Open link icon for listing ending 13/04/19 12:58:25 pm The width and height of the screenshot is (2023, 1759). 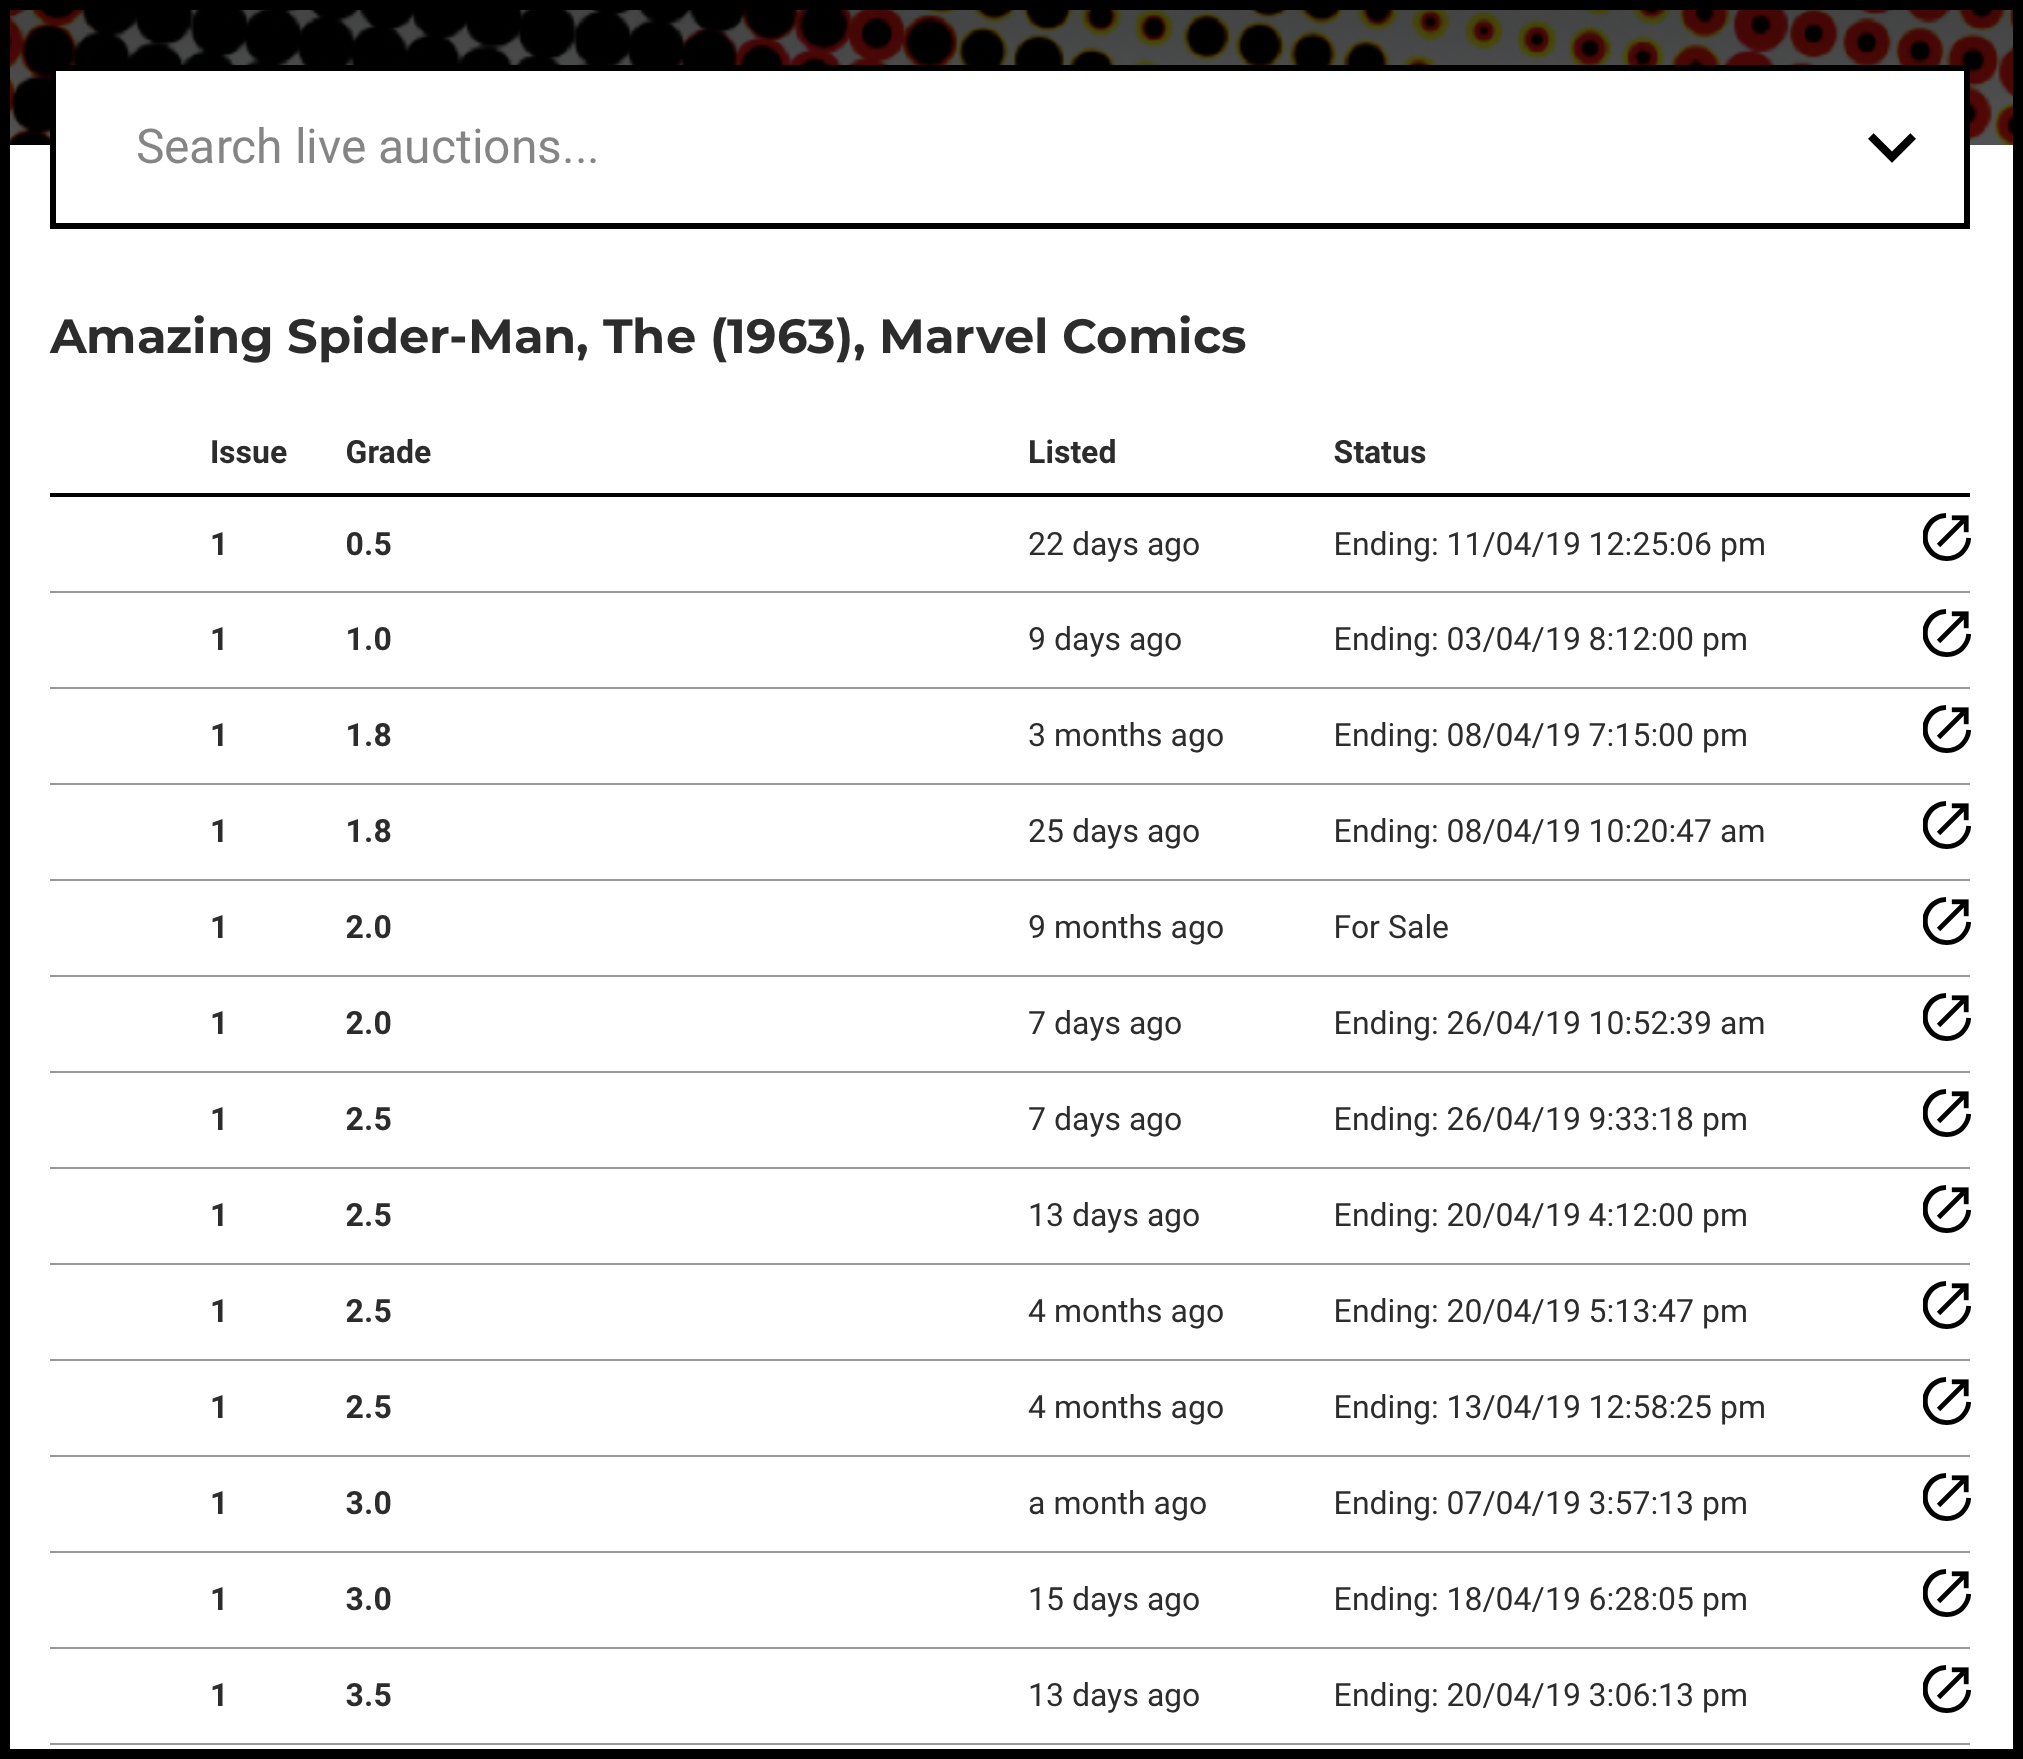coord(1946,1402)
